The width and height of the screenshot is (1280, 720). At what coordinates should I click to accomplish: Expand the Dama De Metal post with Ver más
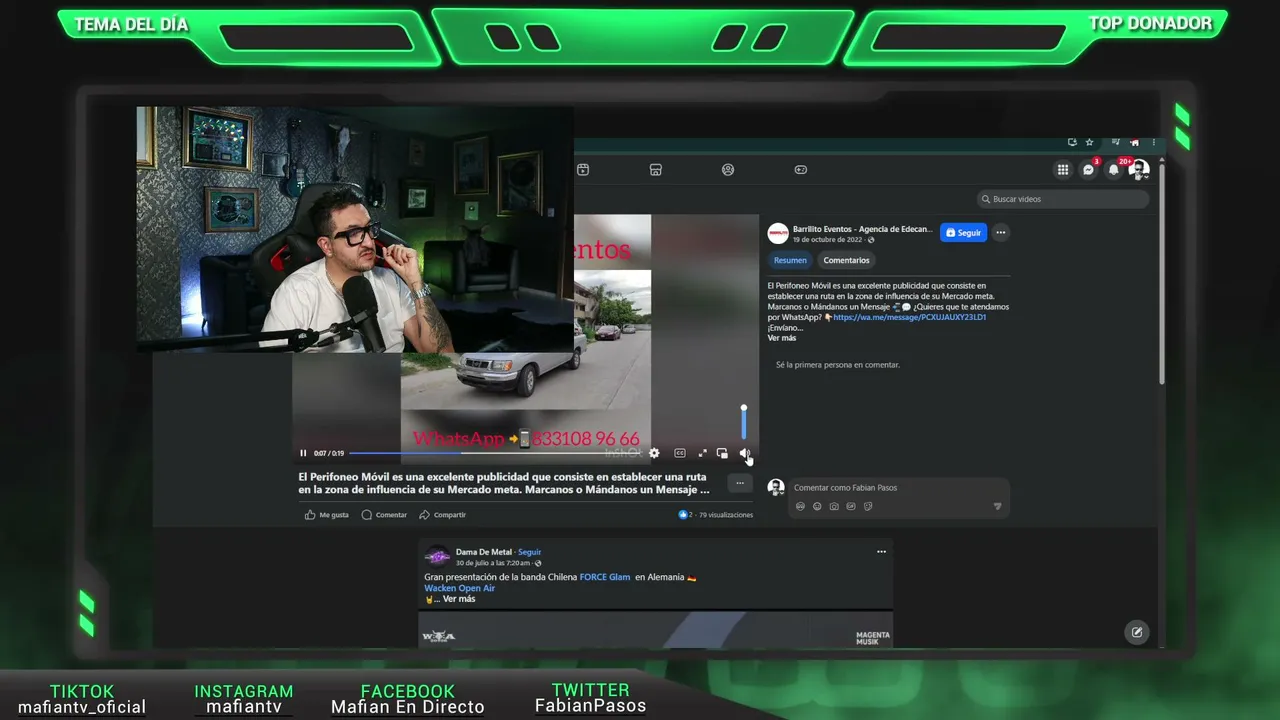459,599
